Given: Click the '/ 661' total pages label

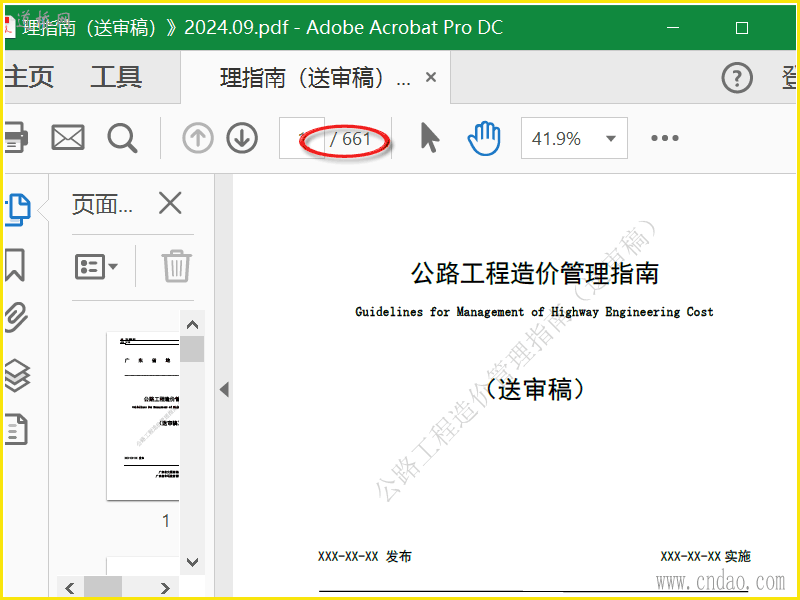Looking at the screenshot, I should 350,138.
